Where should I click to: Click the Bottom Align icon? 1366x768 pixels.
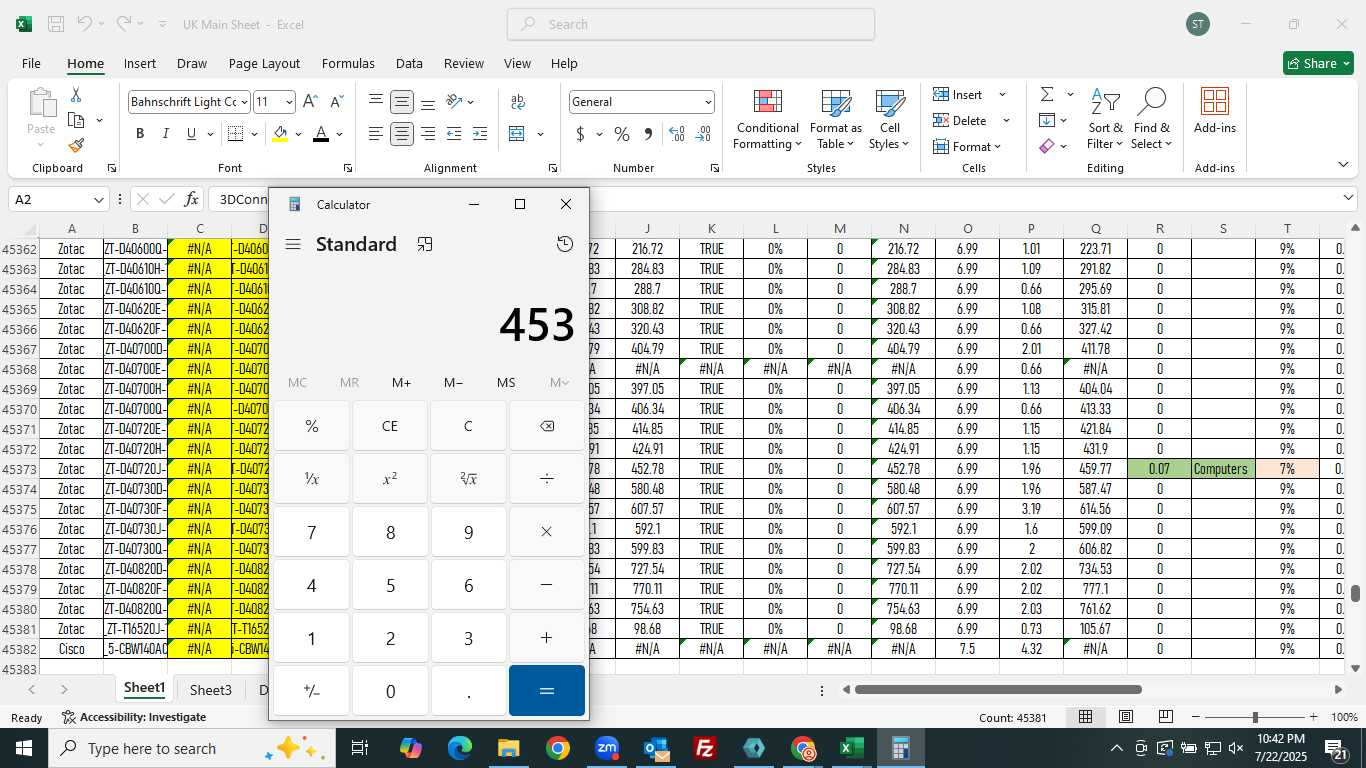(427, 102)
